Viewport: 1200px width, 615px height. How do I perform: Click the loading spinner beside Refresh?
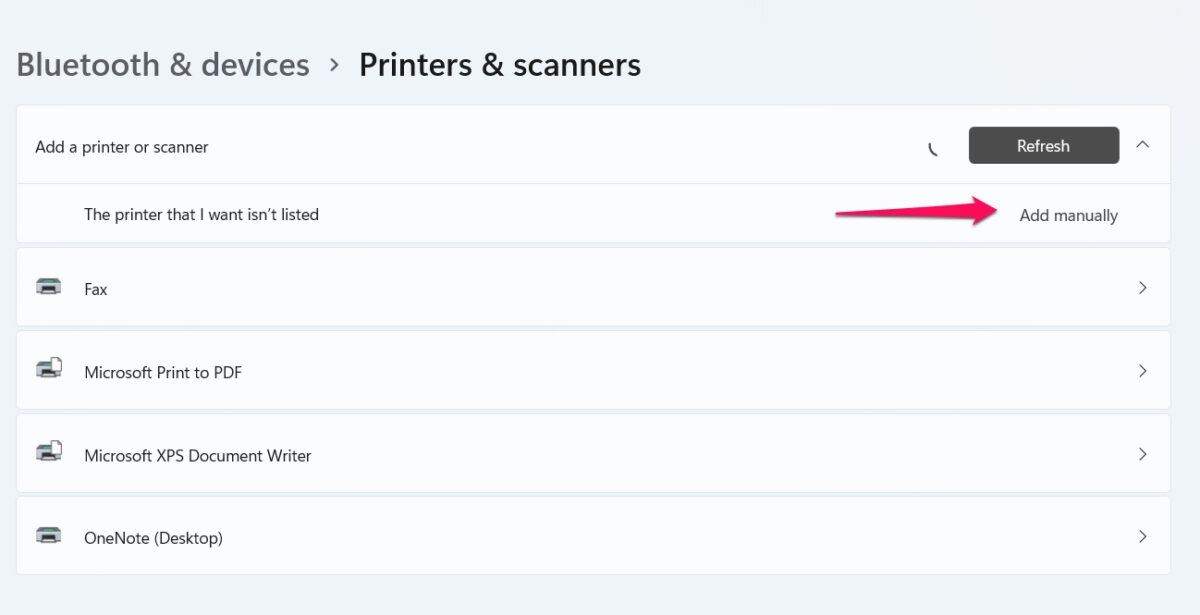pos(933,148)
